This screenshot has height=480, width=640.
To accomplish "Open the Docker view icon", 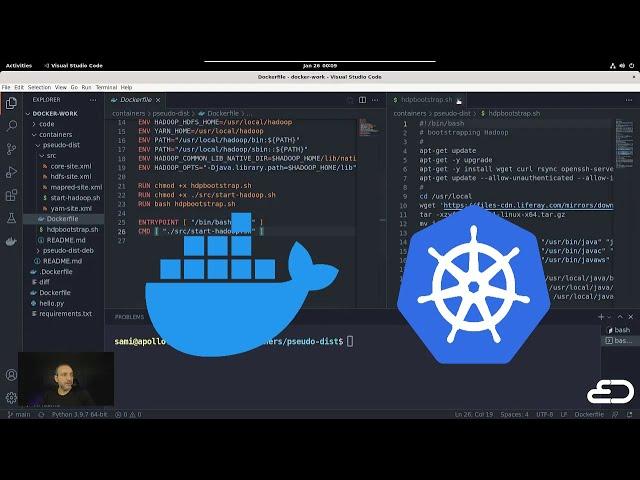I will click(x=11, y=241).
